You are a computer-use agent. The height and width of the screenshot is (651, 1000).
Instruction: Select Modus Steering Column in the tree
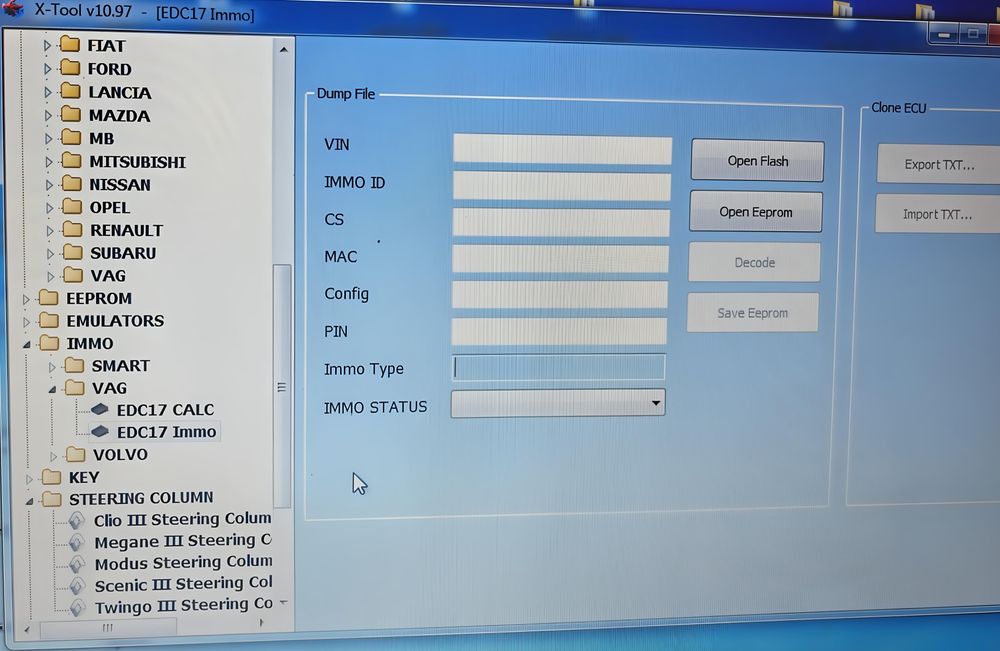point(183,563)
